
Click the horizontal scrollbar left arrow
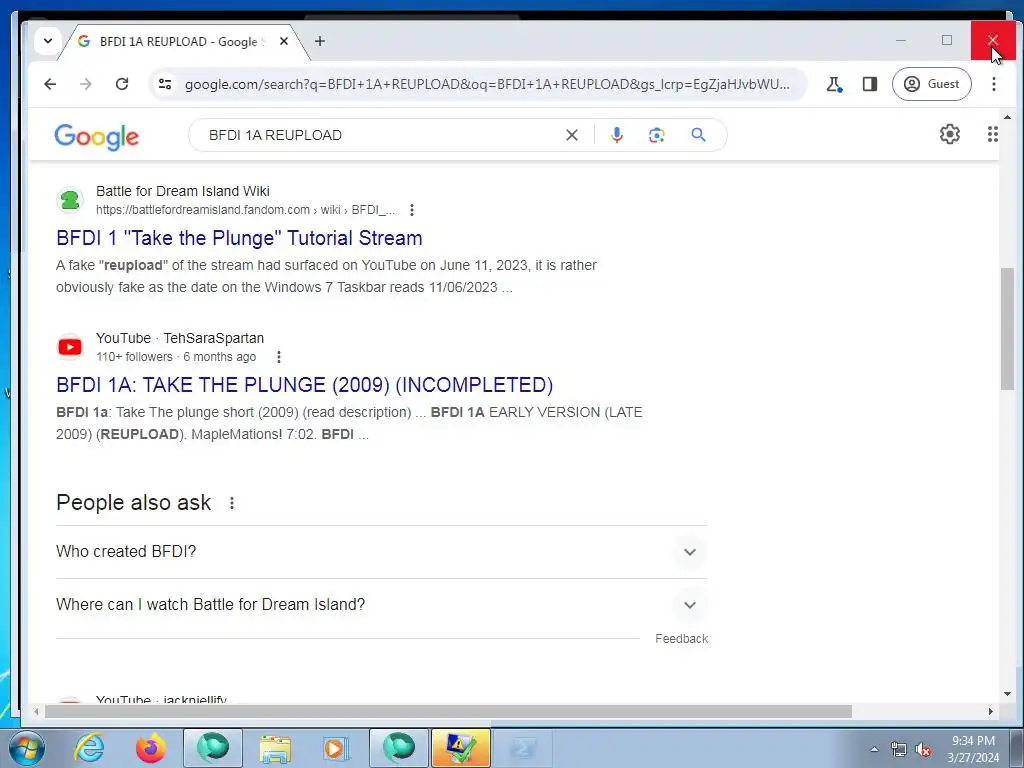click(36, 711)
